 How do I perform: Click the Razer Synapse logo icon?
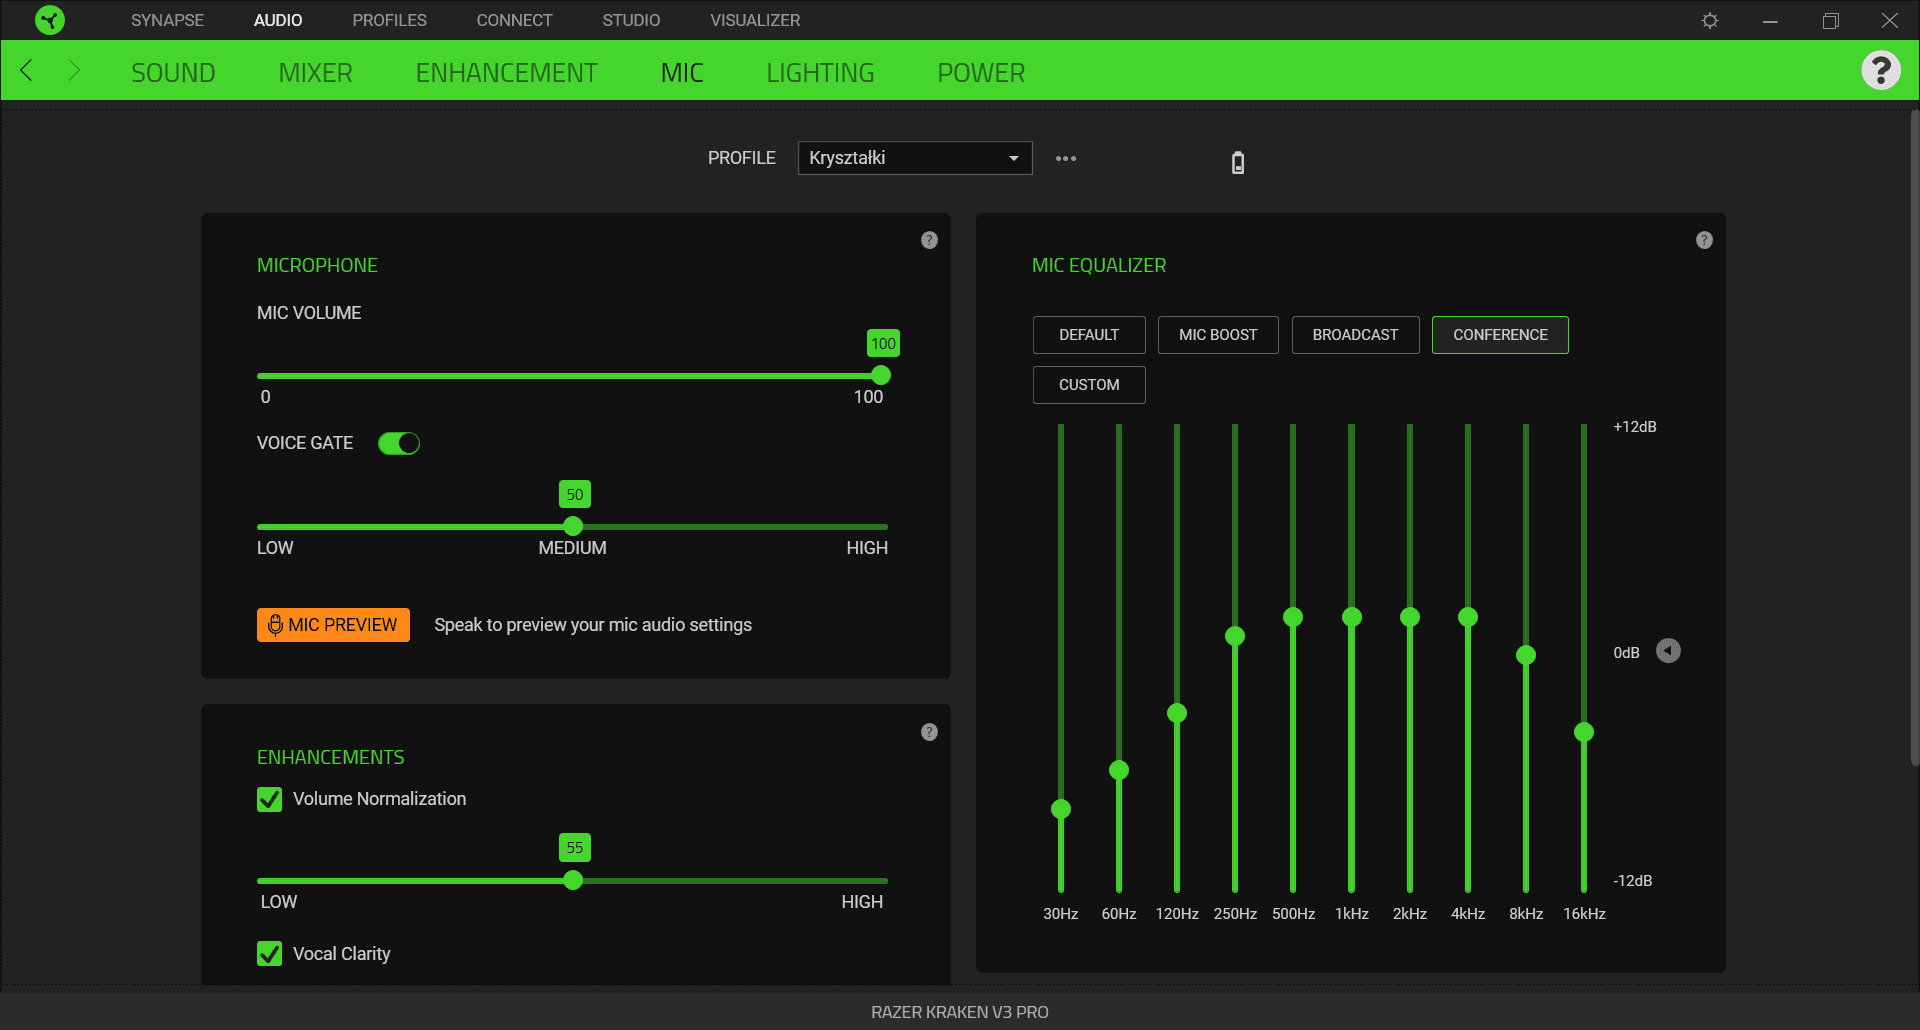pos(49,20)
